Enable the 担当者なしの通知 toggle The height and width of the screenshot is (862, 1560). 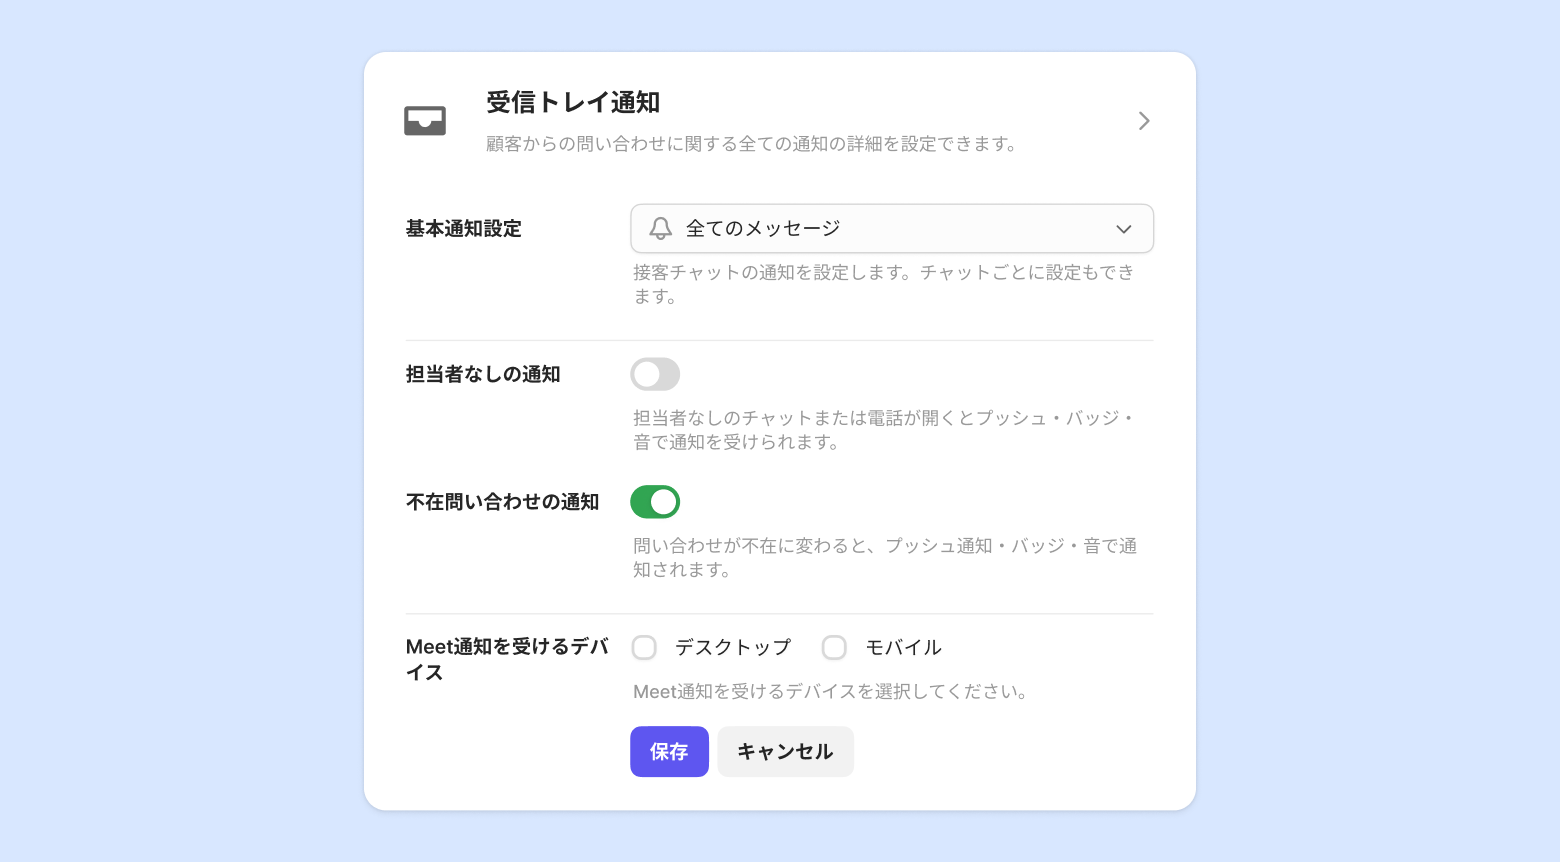tap(655, 375)
